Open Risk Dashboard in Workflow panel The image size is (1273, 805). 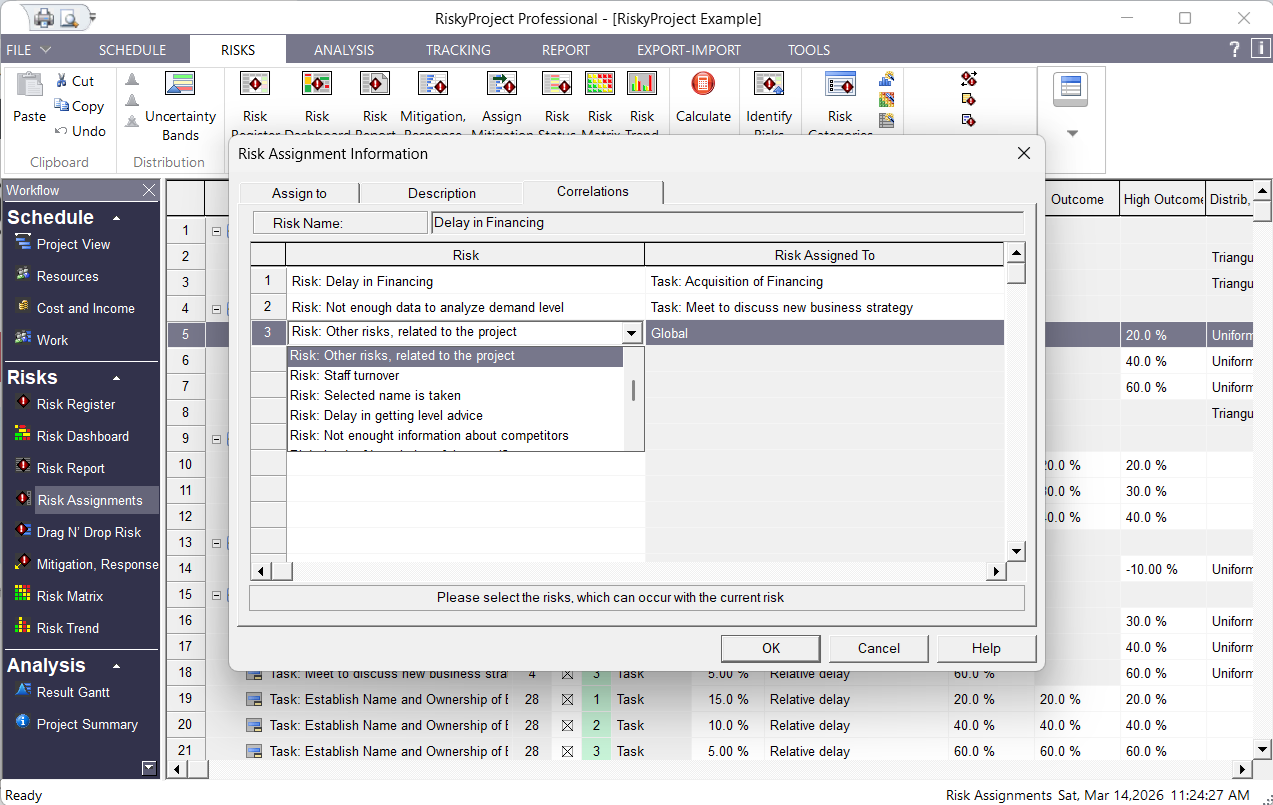point(82,436)
